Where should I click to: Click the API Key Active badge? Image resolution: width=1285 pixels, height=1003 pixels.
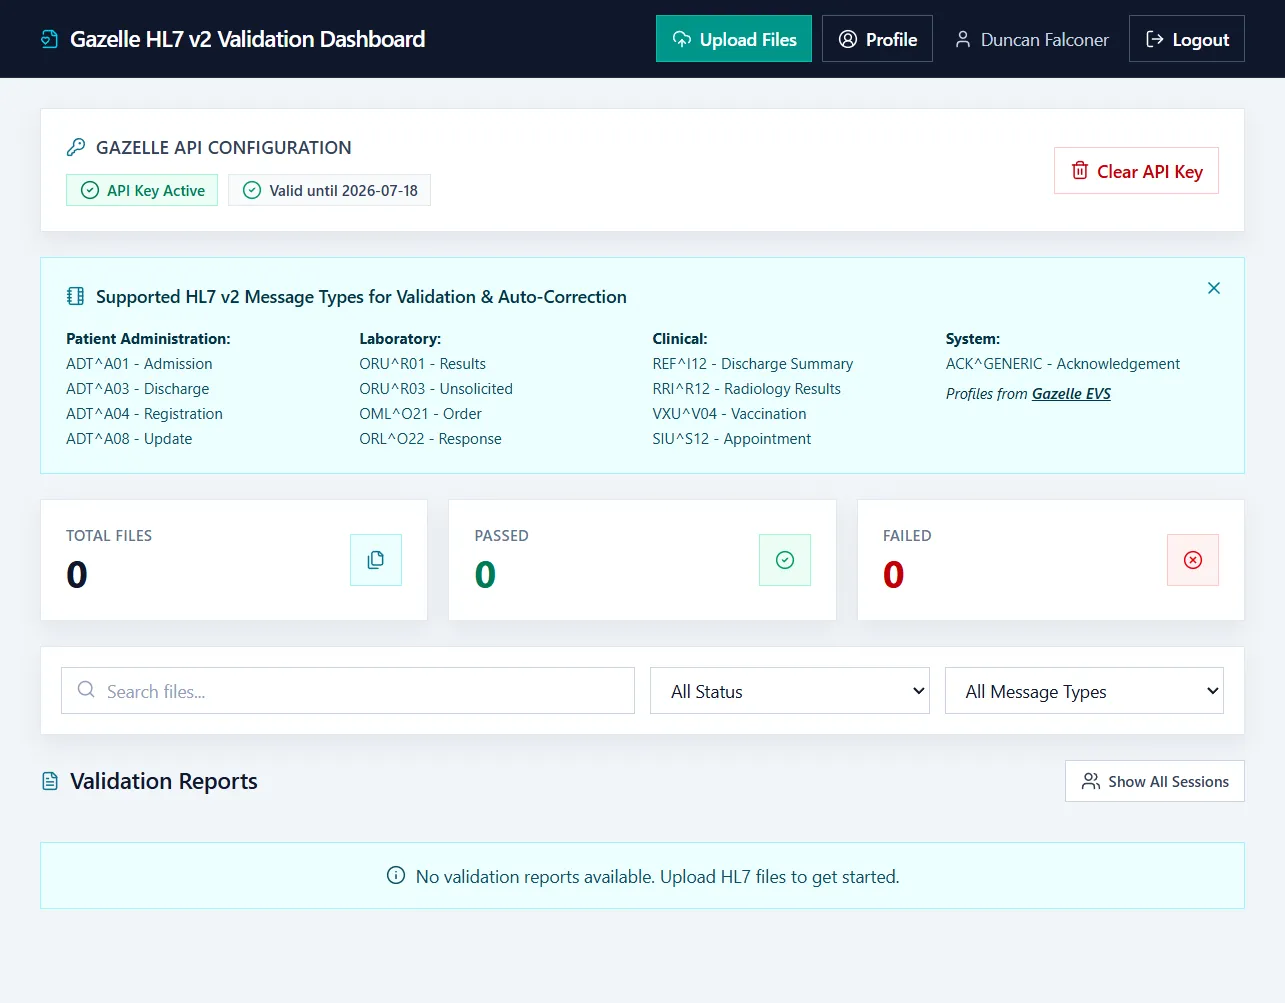point(142,190)
